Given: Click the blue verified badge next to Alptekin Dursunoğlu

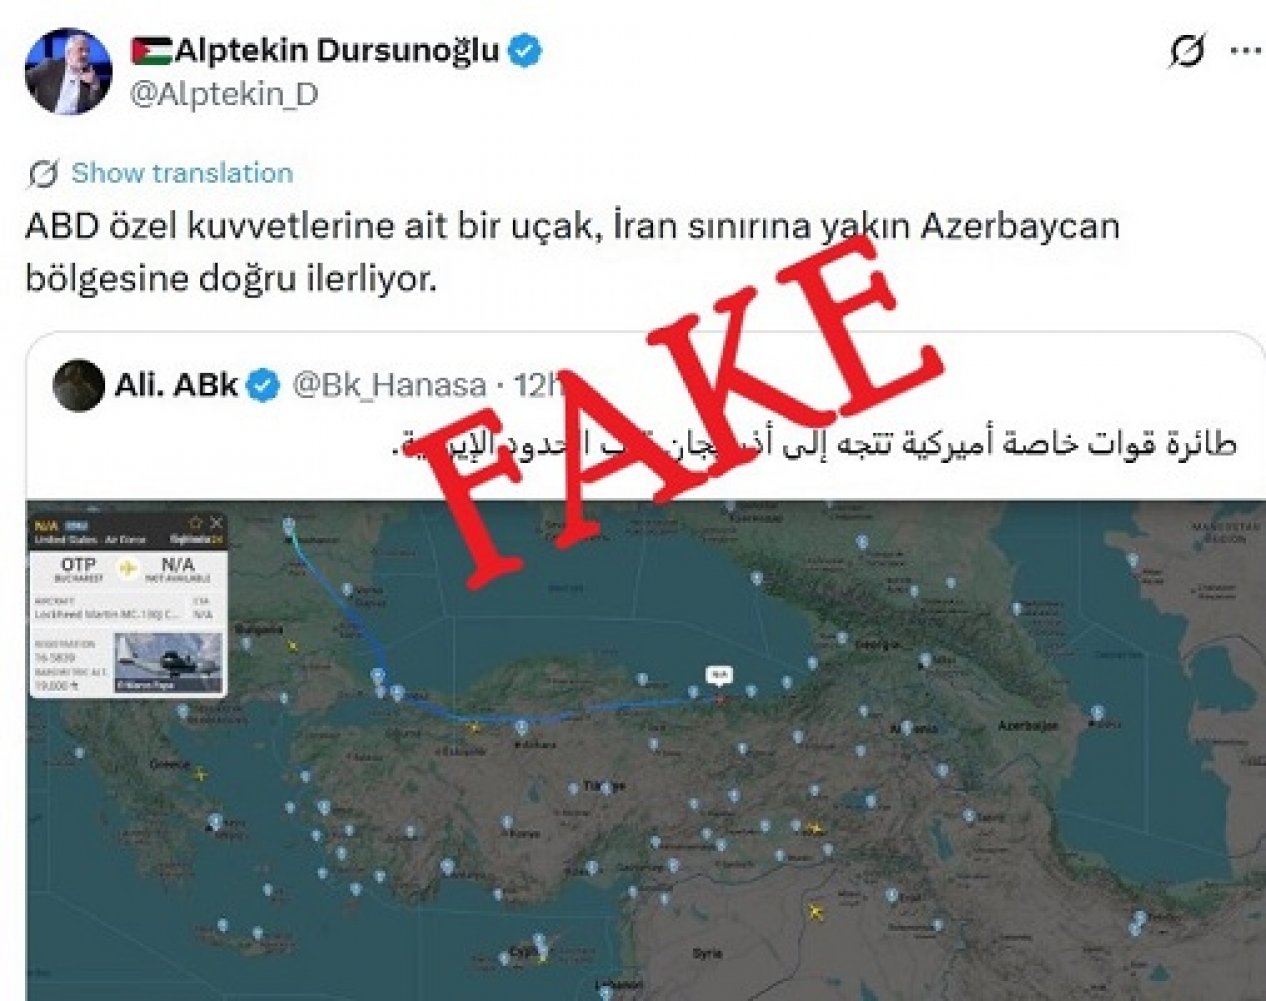Looking at the screenshot, I should [526, 50].
